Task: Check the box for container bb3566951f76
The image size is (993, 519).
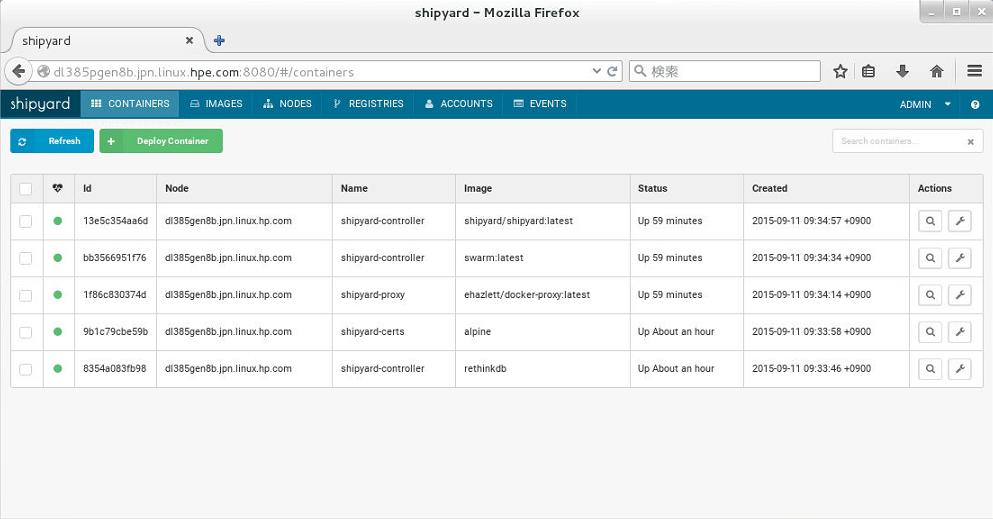Action: pos(25,258)
